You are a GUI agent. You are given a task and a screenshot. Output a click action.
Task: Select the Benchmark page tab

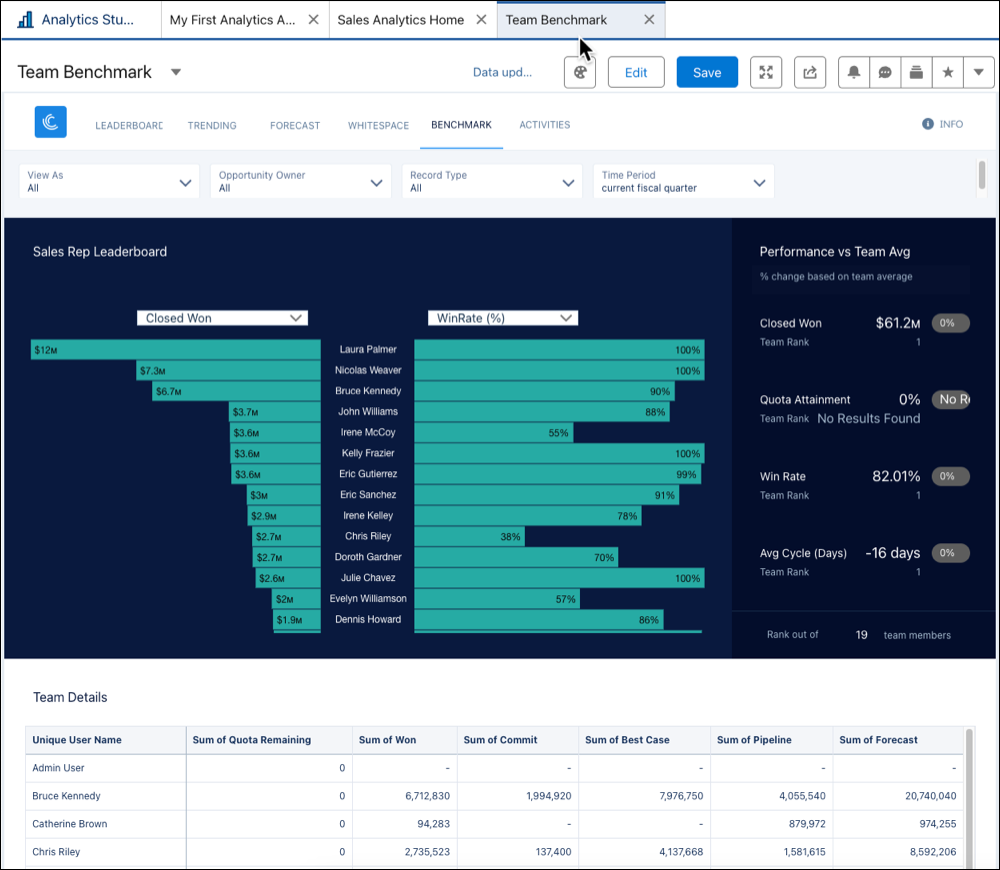click(461, 125)
